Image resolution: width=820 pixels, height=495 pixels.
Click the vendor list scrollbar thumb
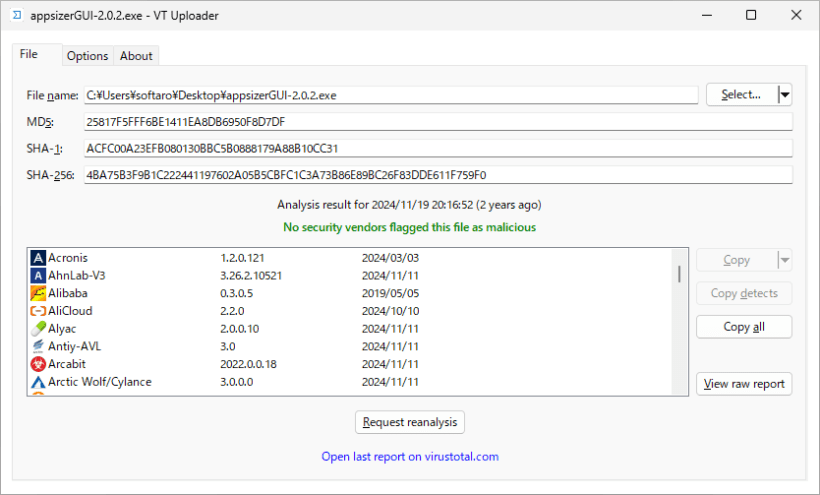click(679, 274)
